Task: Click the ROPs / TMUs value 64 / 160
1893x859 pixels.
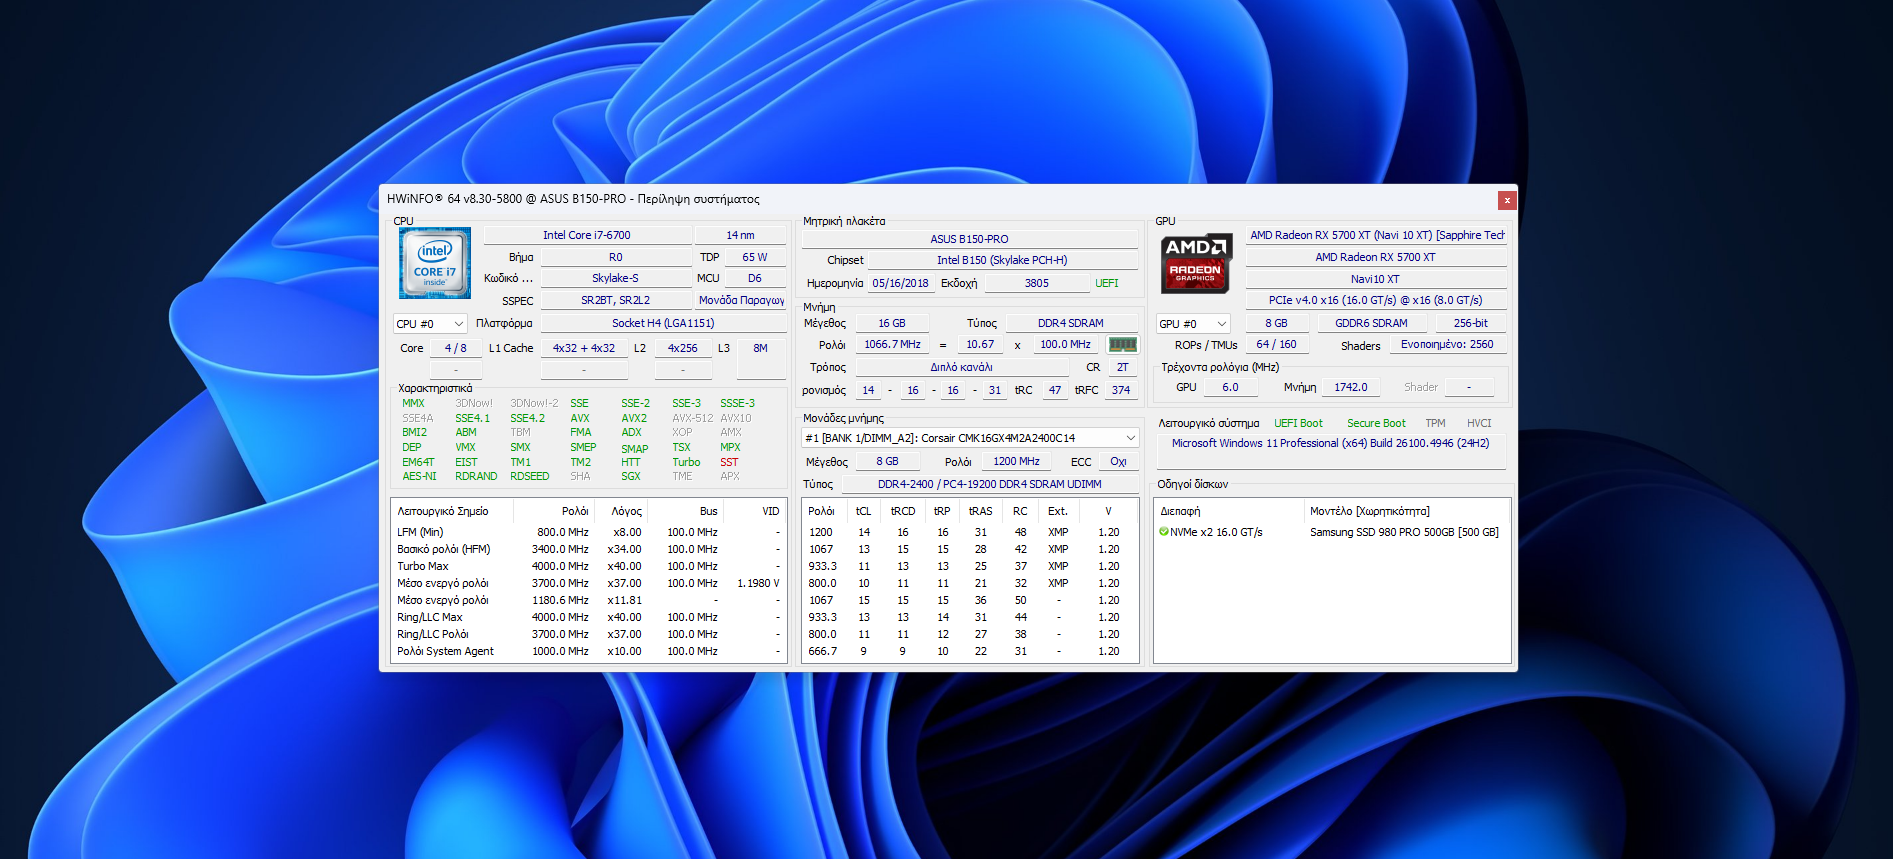Action: point(1276,344)
